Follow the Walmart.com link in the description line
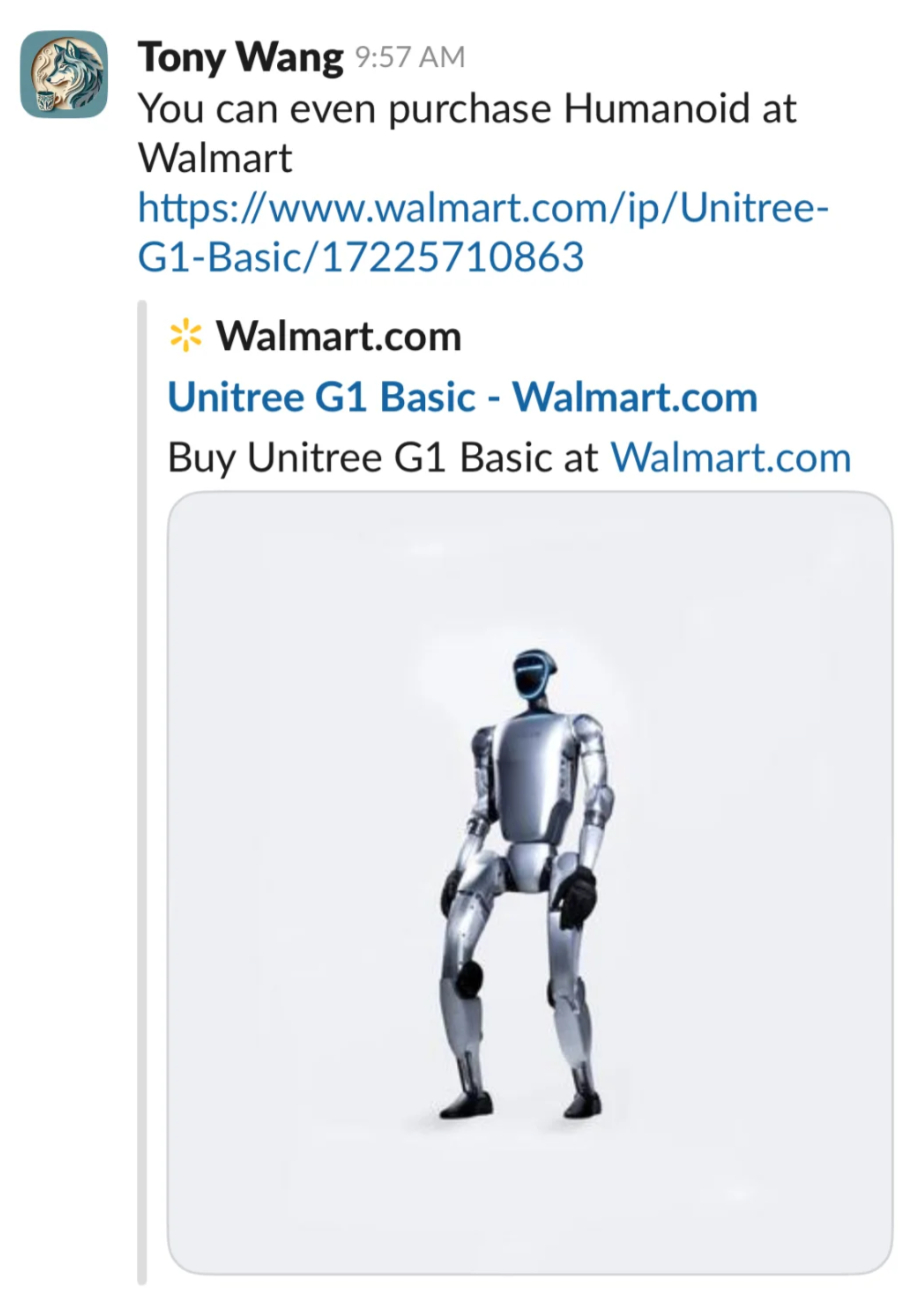The width and height of the screenshot is (924, 1290). point(731,457)
